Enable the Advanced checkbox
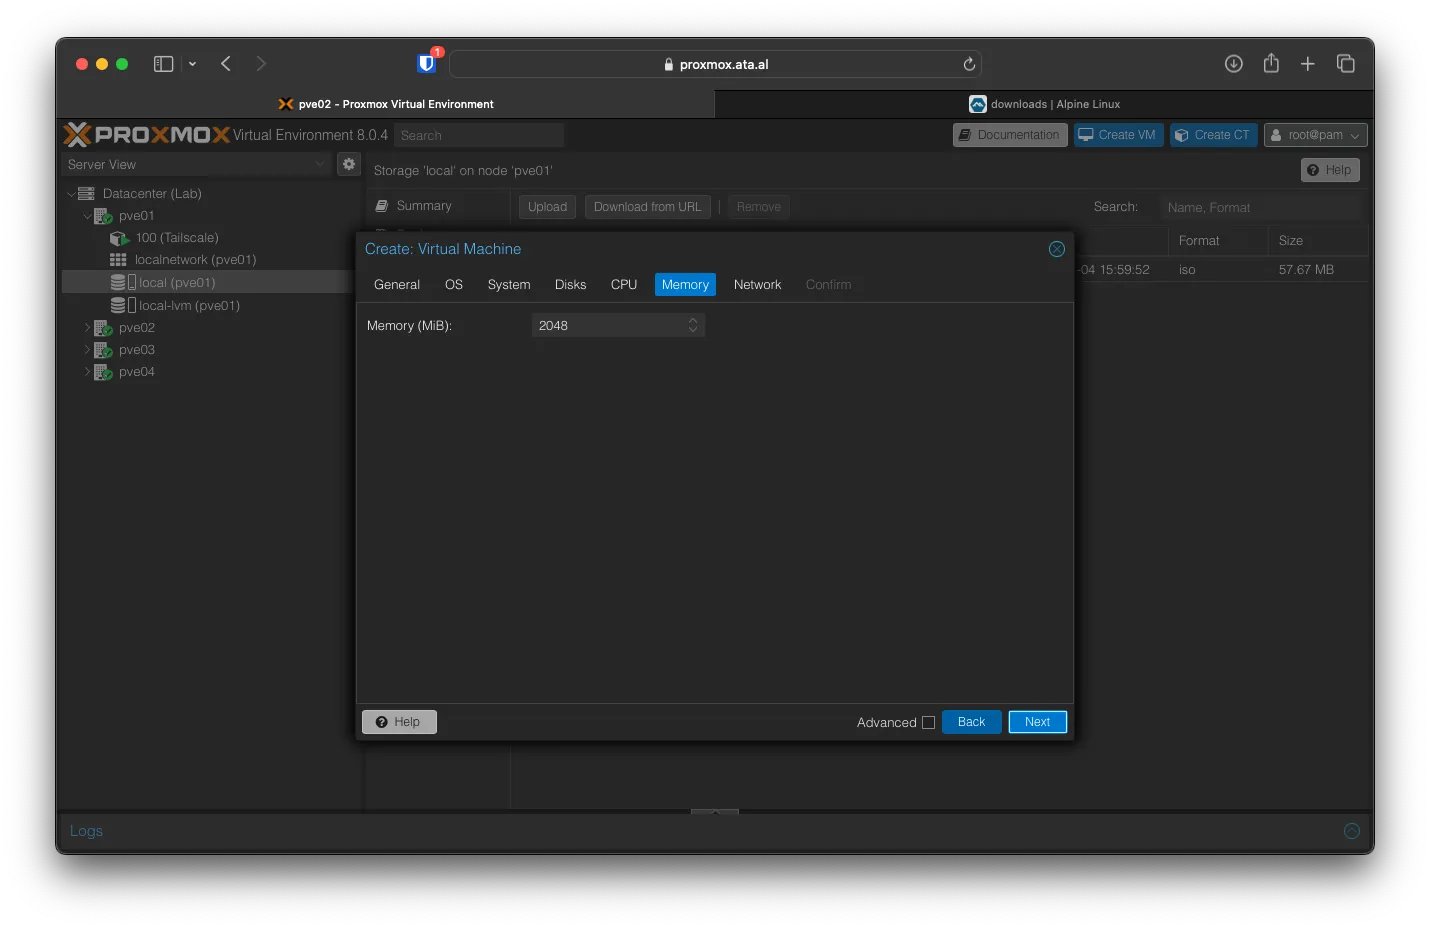1430x928 pixels. 928,722
